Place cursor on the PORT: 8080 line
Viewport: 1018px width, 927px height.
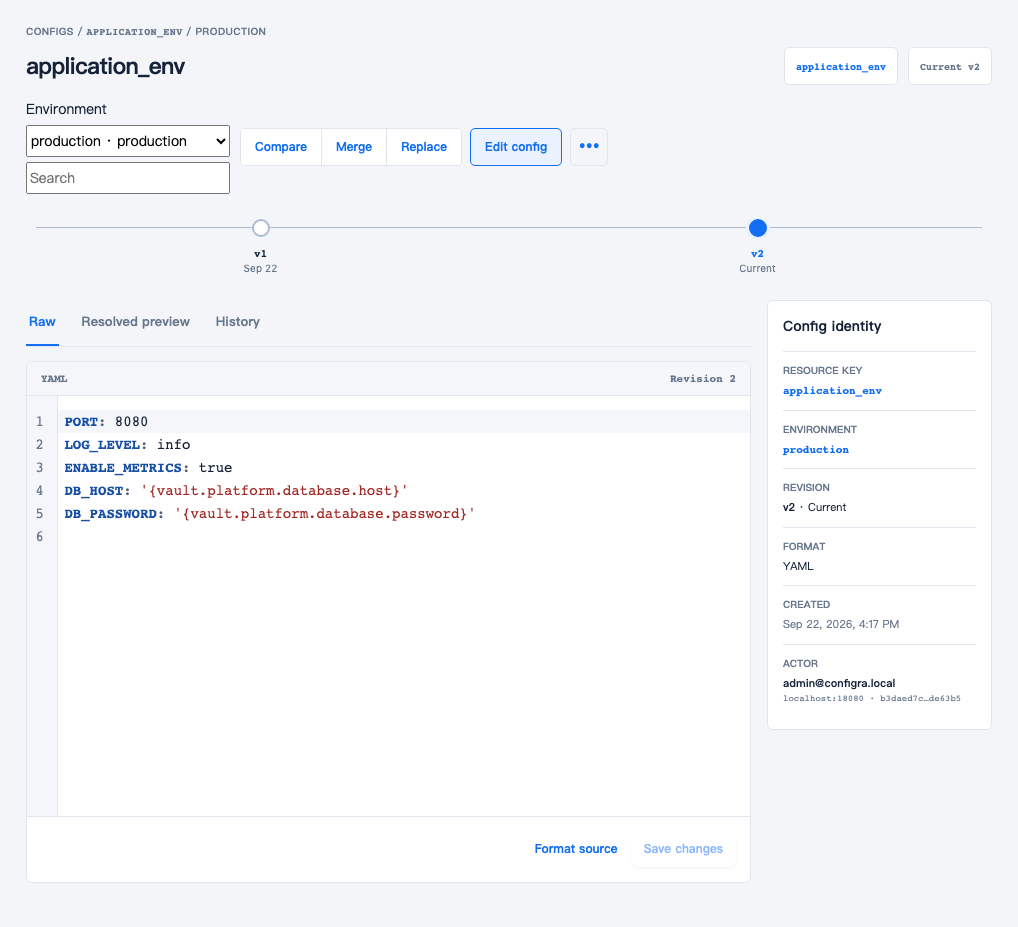tap(404, 422)
